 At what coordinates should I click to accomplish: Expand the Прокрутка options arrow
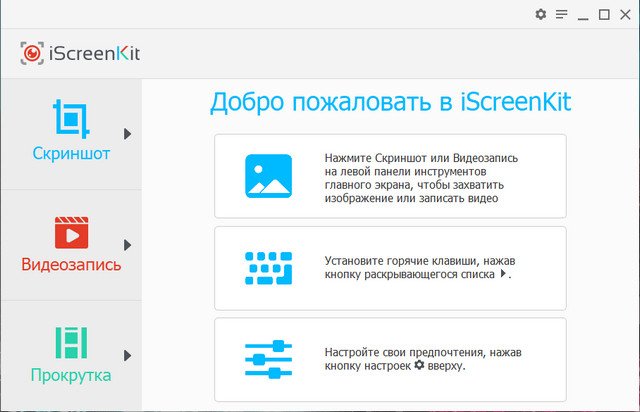click(127, 356)
